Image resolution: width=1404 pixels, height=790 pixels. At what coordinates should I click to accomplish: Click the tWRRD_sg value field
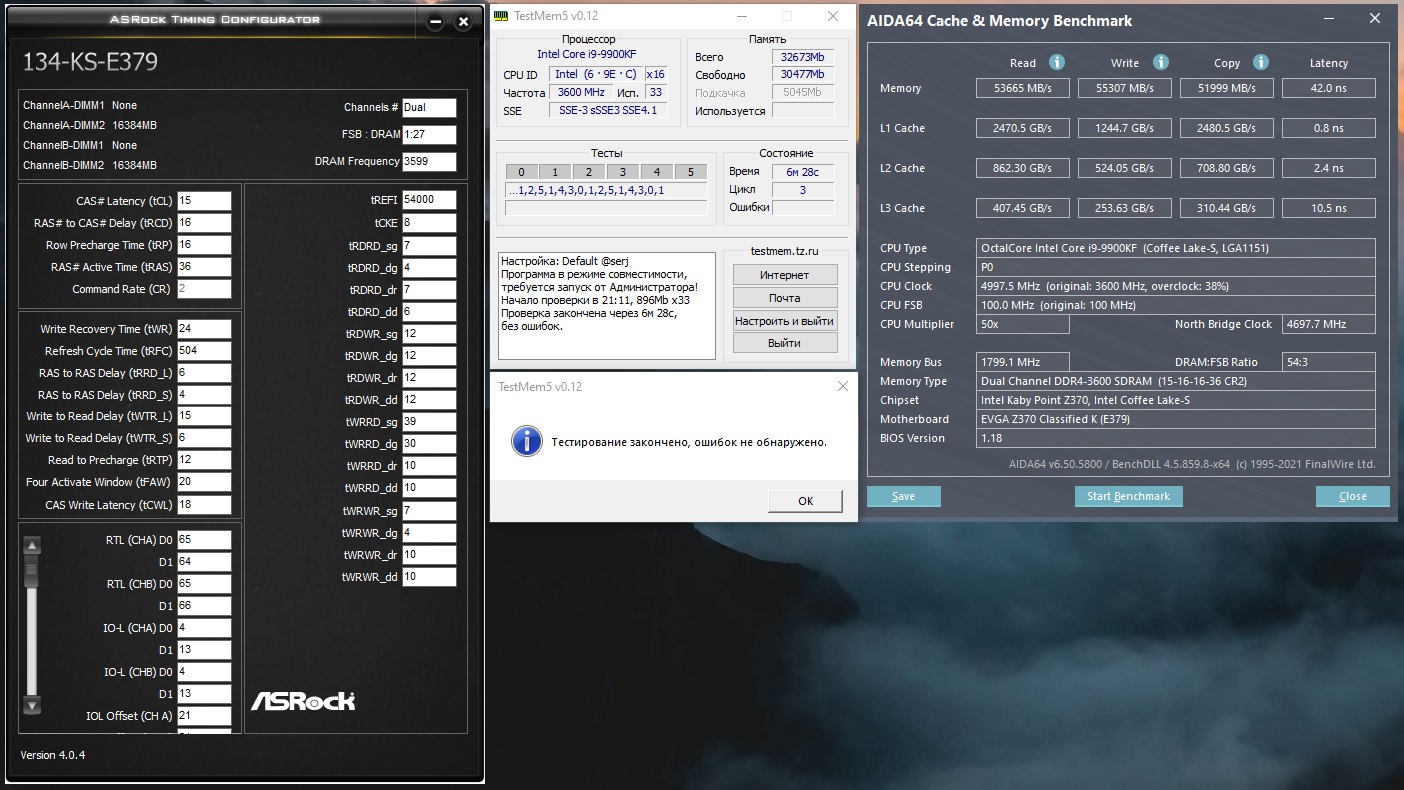429,422
